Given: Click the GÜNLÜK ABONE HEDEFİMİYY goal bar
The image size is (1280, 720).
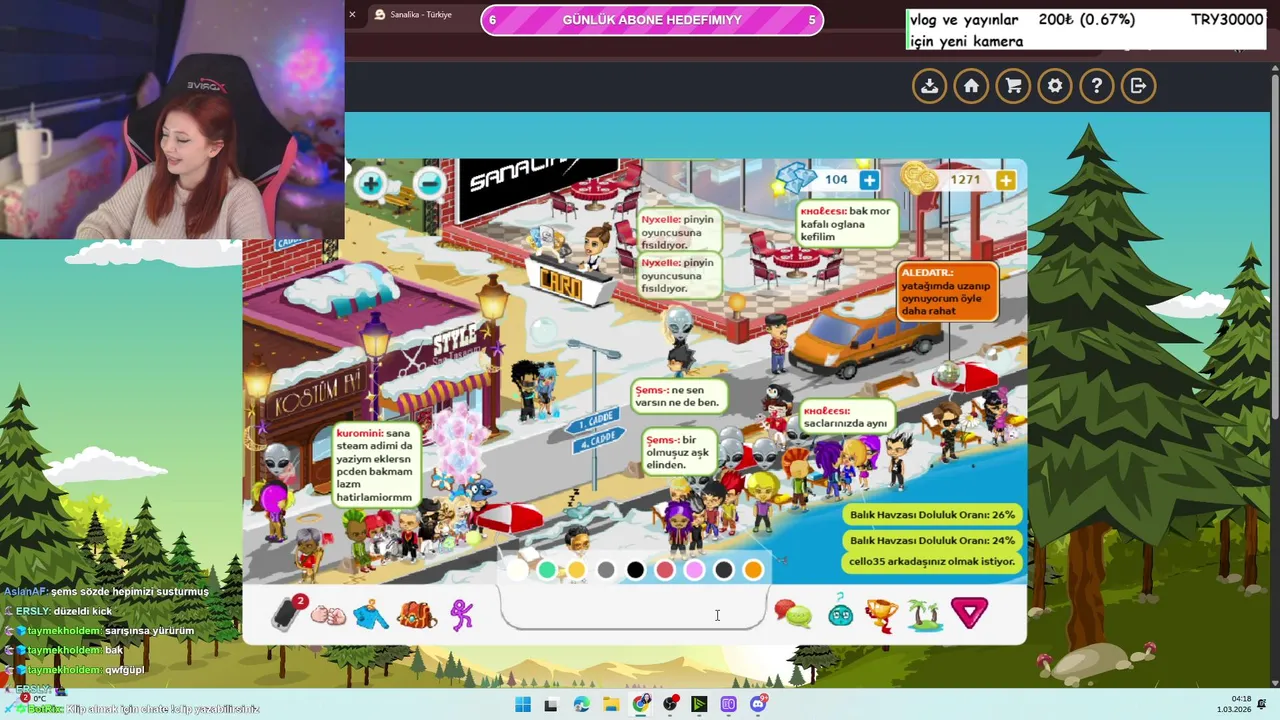Looking at the screenshot, I should click(652, 20).
